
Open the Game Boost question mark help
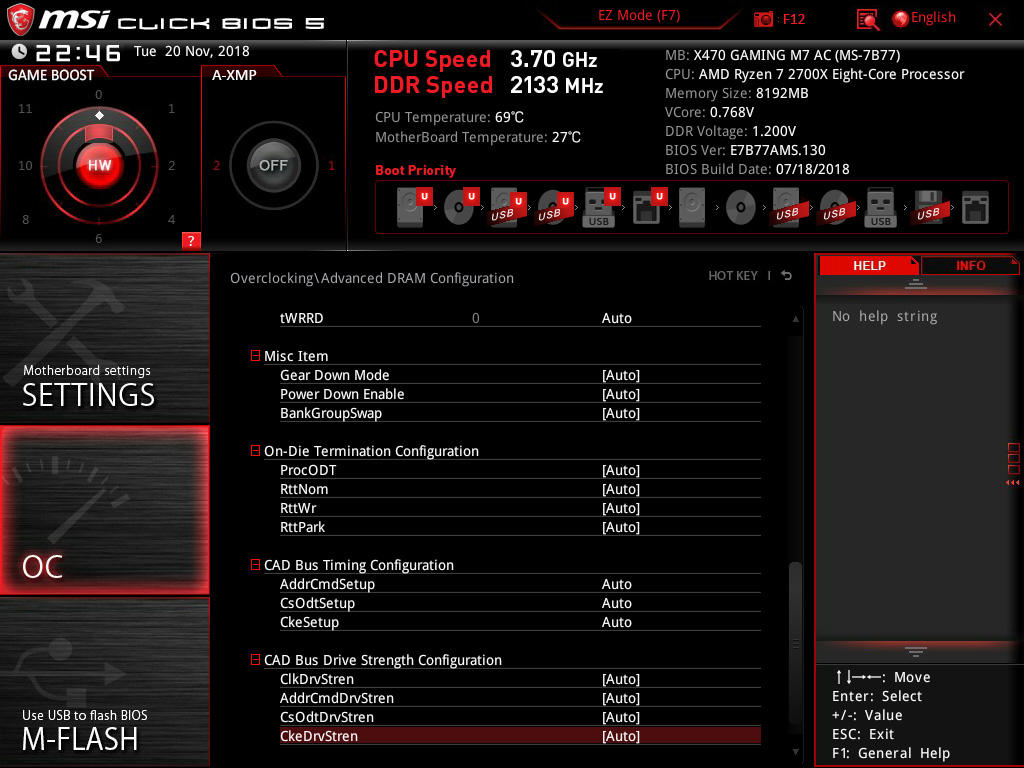[x=191, y=240]
